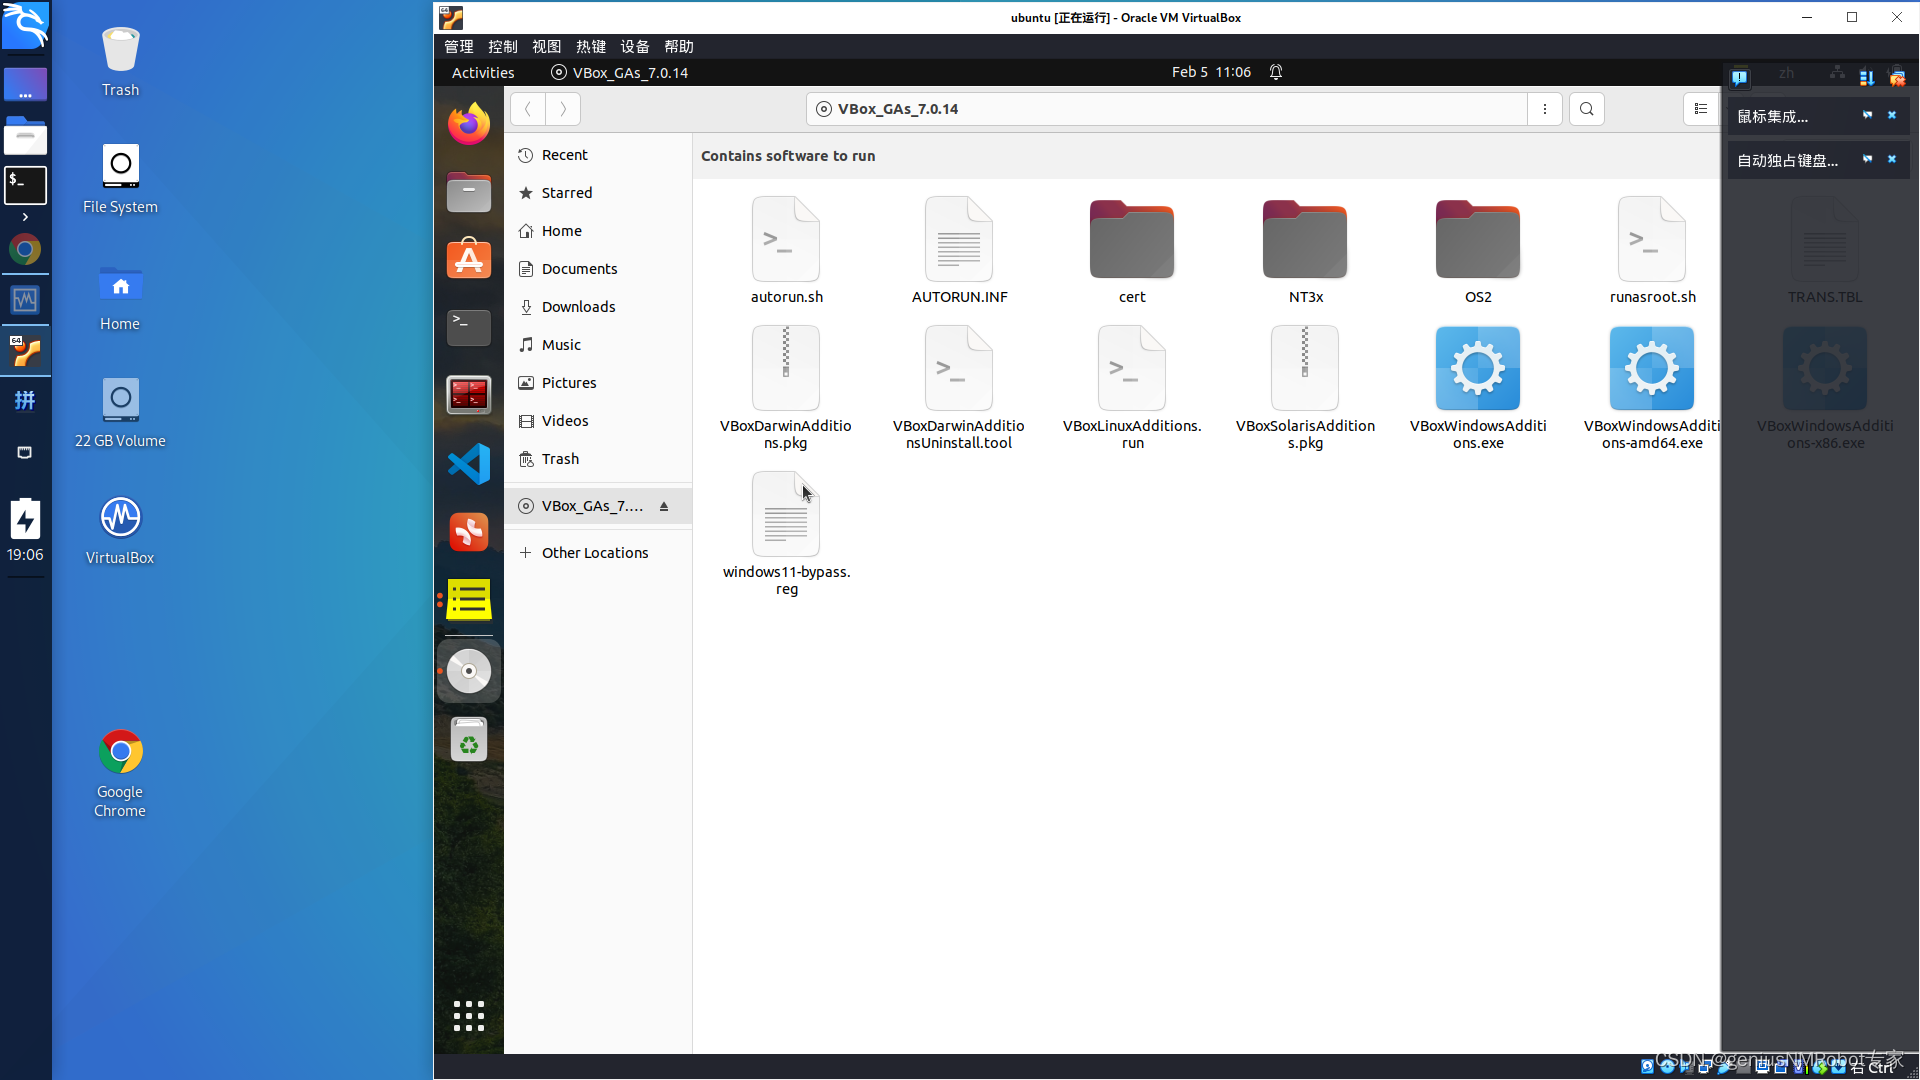Open Firefox from the Ubuntu dock

pyautogui.click(x=468, y=124)
